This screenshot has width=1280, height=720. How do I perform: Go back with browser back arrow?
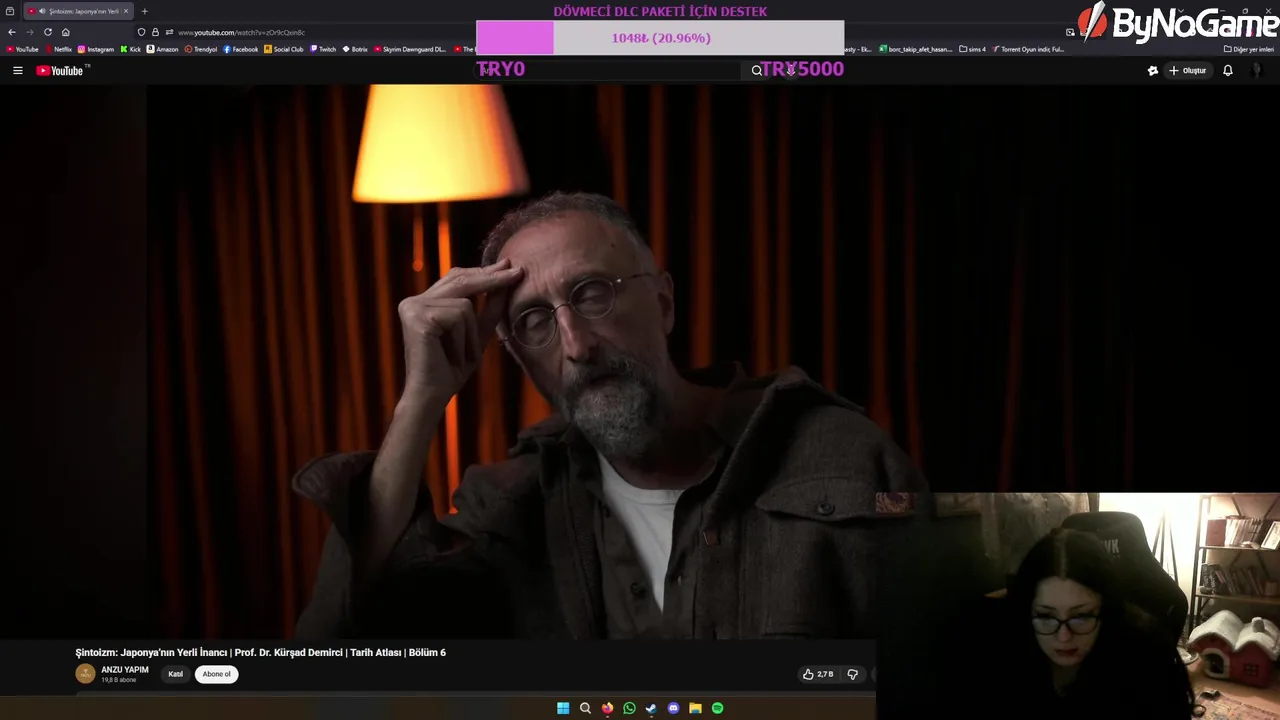click(x=12, y=32)
